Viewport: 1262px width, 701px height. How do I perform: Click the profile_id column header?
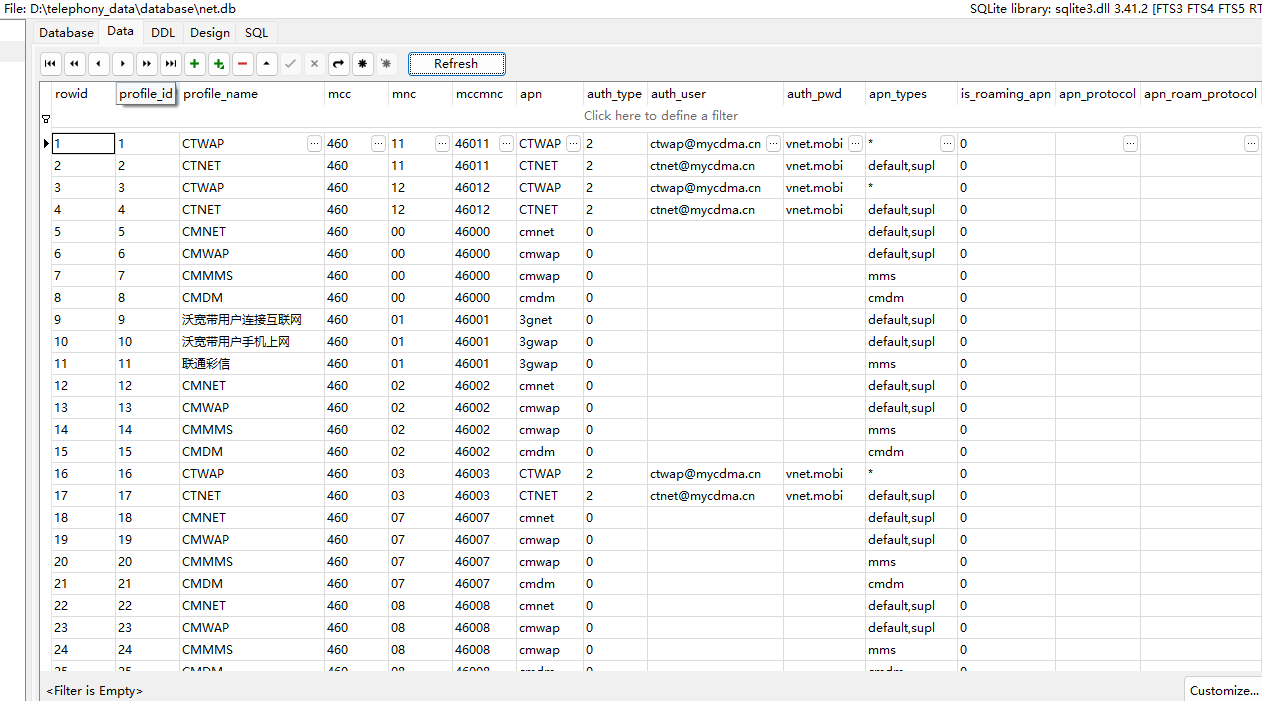[147, 94]
